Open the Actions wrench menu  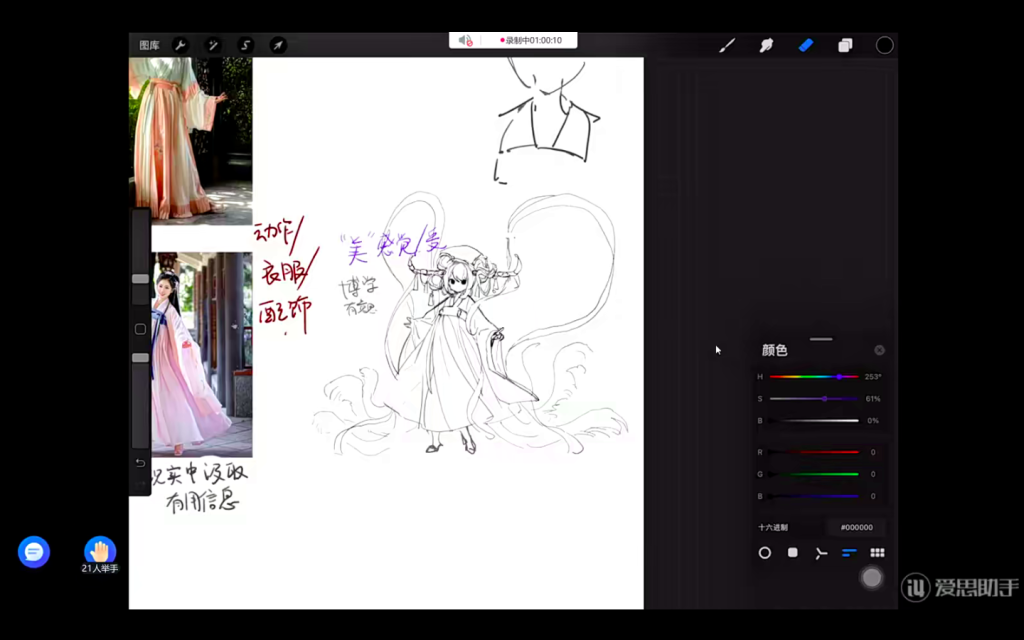(x=181, y=45)
